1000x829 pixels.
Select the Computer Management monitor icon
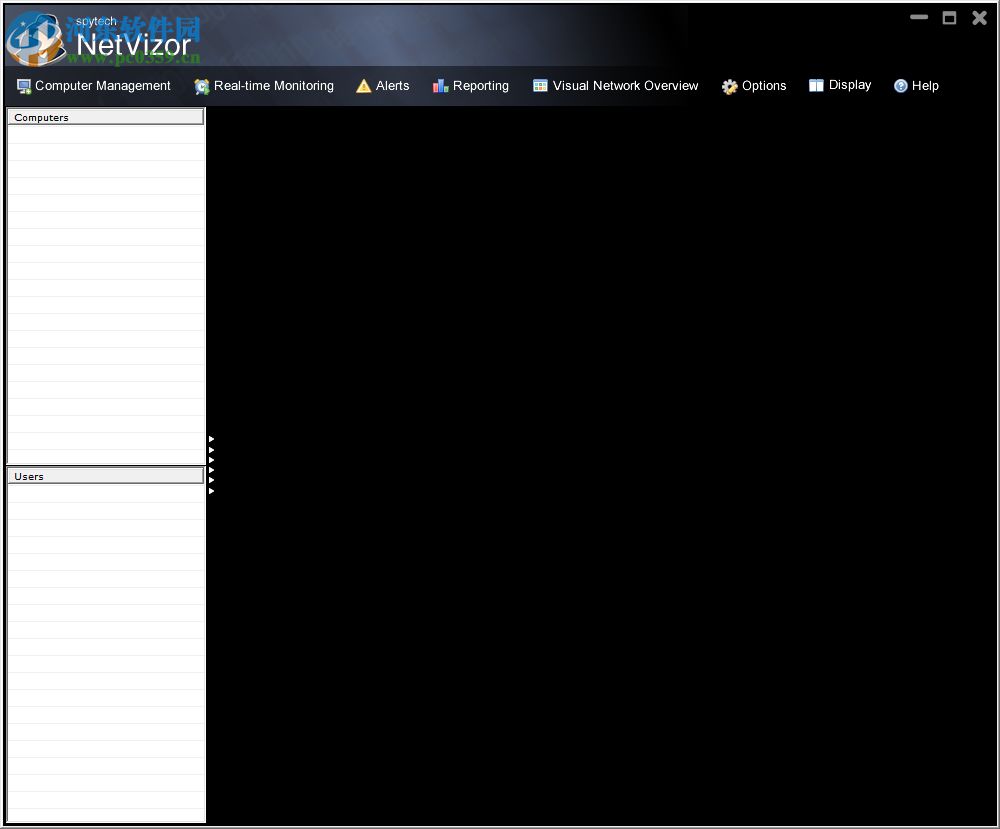click(x=22, y=86)
